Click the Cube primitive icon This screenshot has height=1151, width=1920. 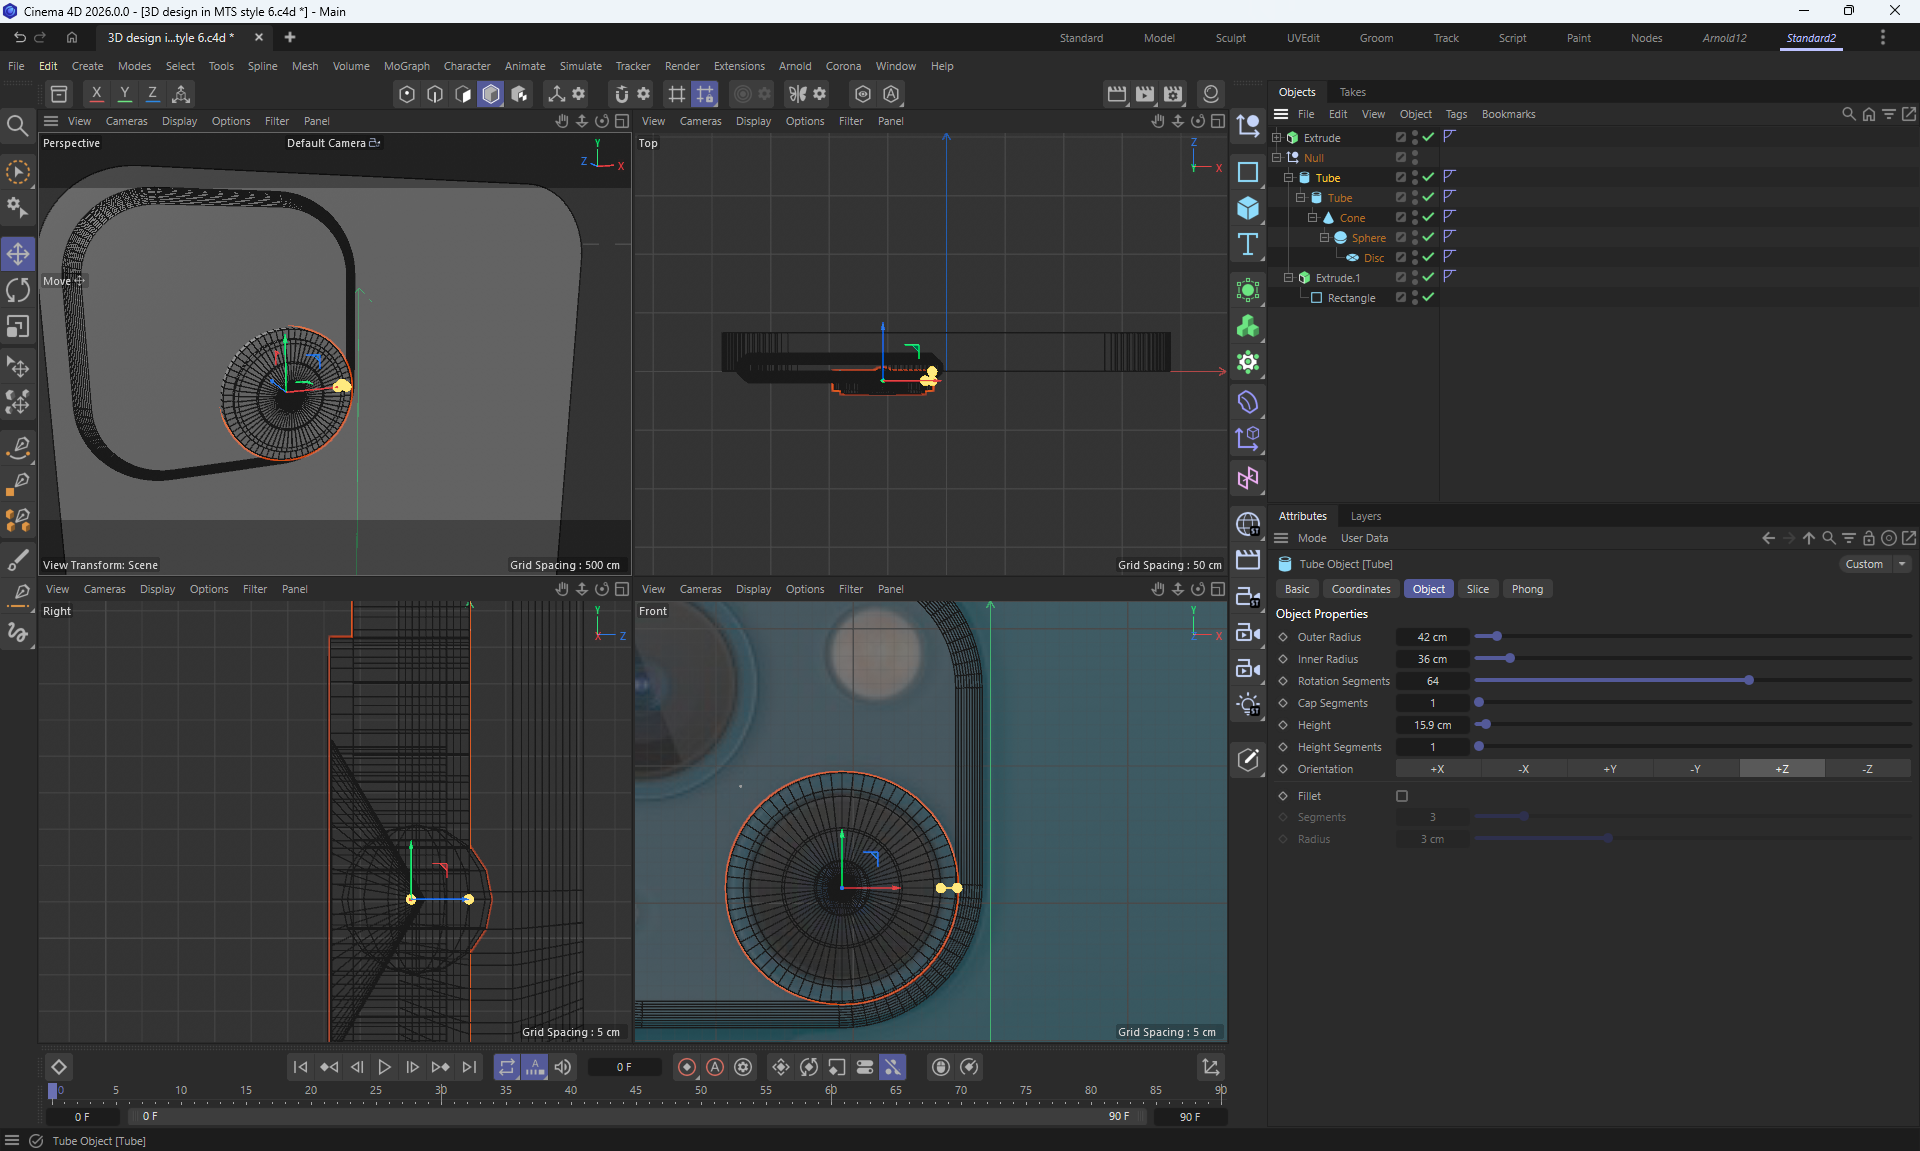(x=1247, y=208)
